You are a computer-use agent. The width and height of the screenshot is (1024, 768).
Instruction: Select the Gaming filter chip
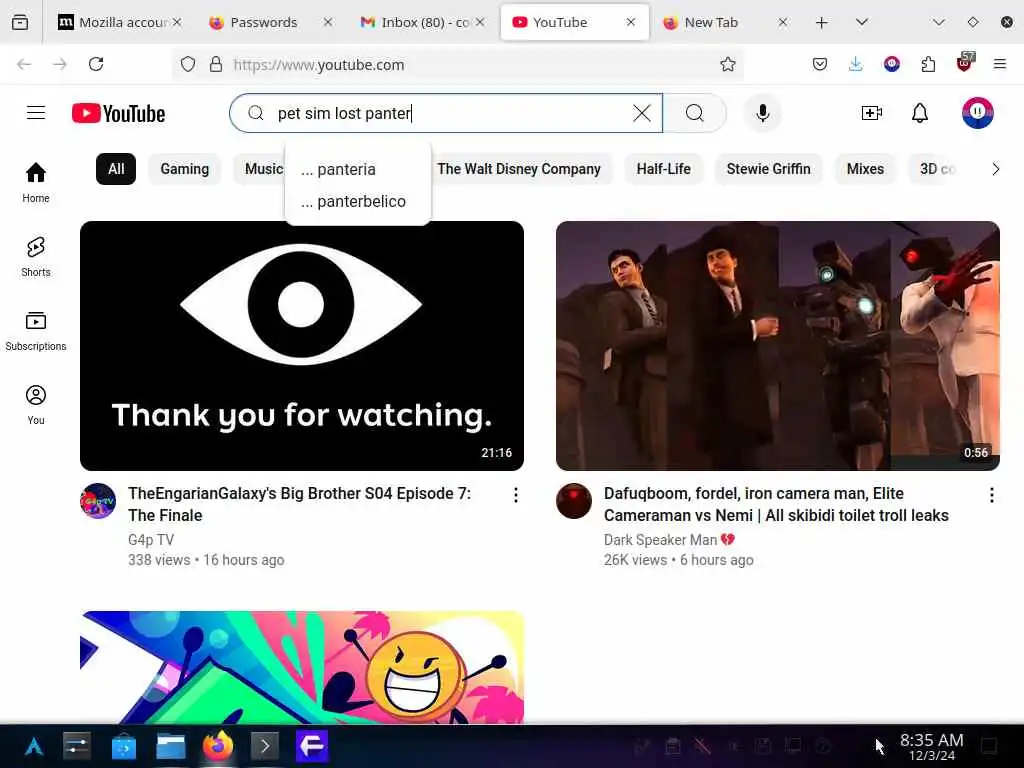185,169
